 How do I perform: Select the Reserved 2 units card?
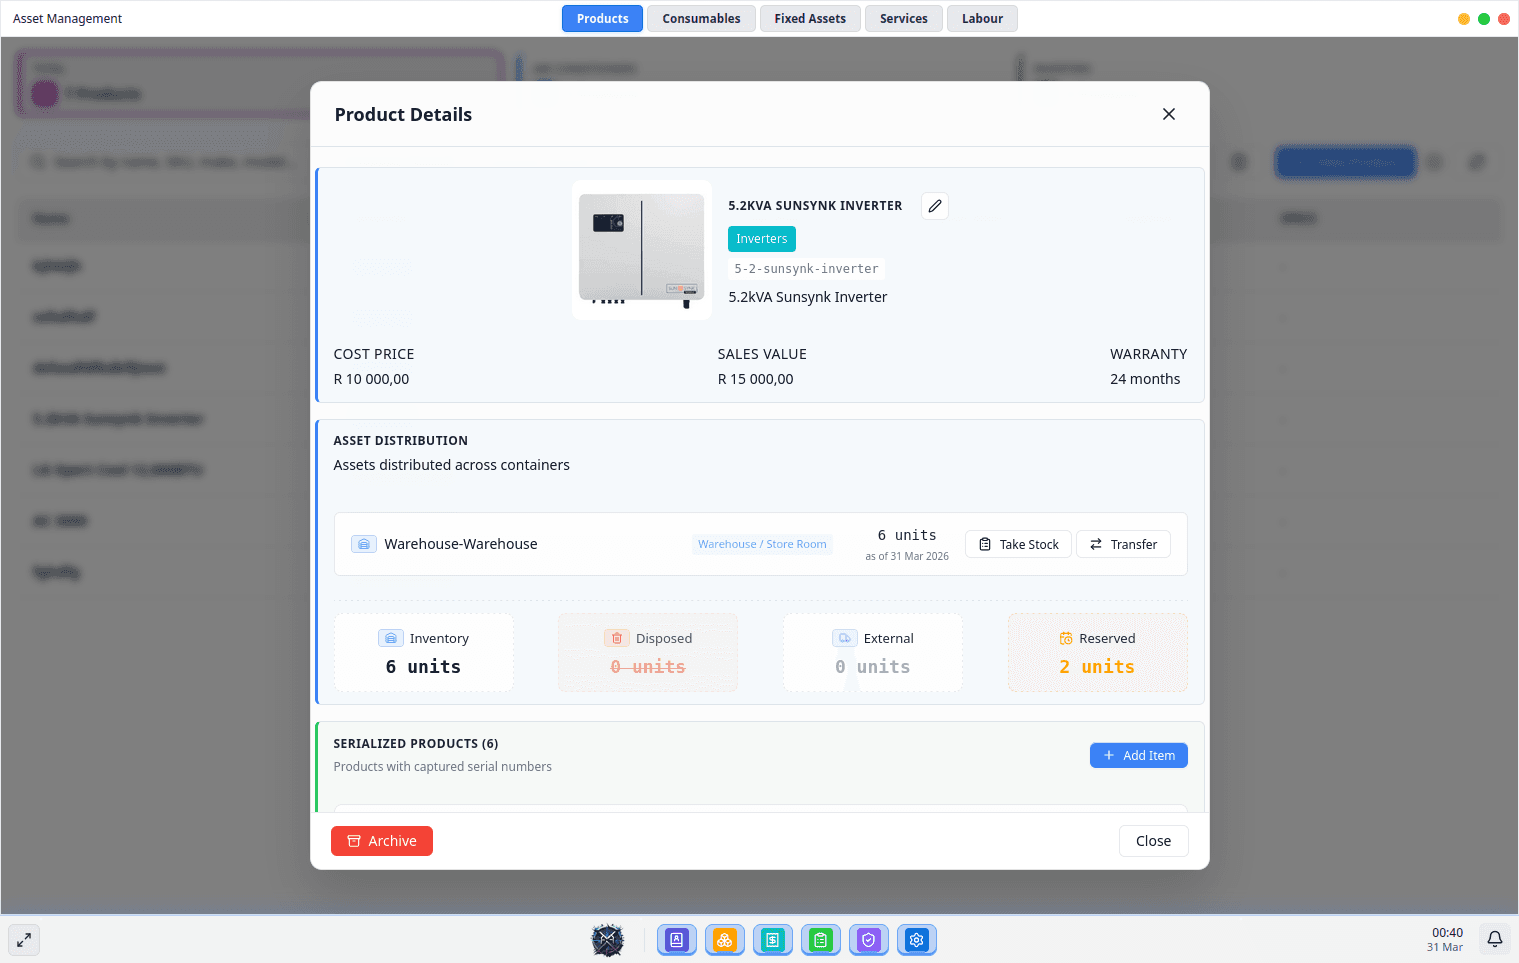1098,653
